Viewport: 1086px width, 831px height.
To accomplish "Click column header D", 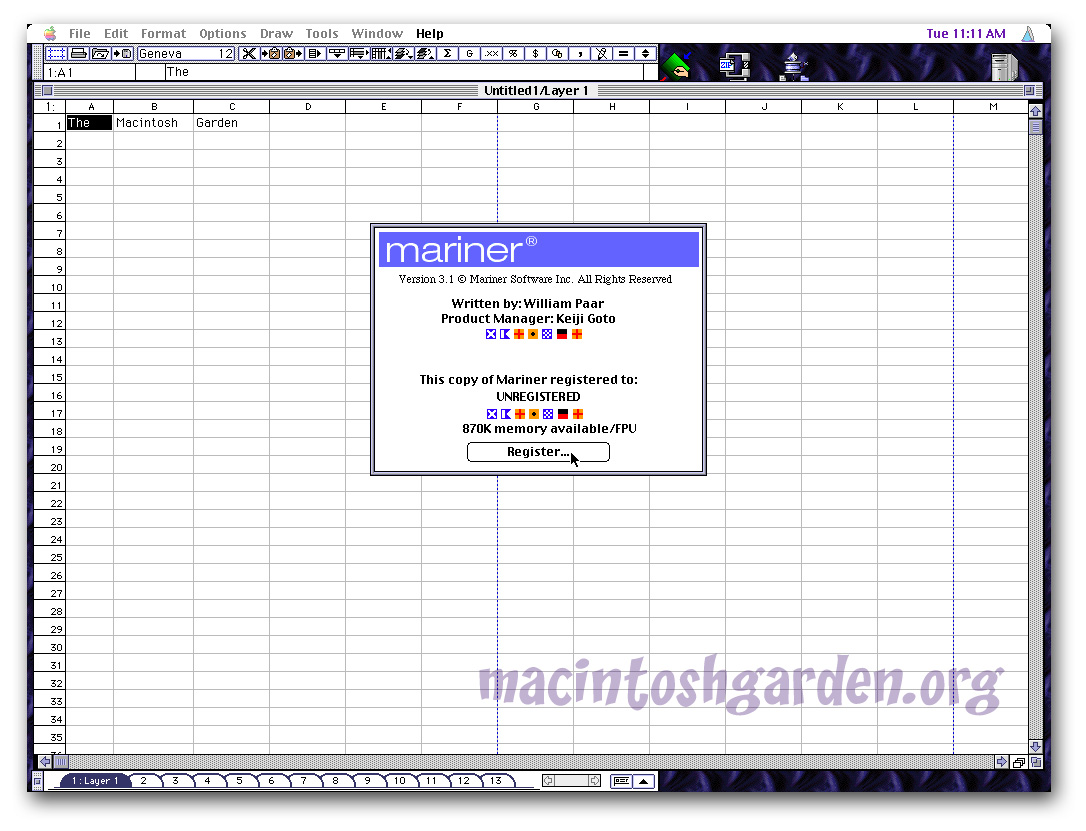I will pos(308,107).
